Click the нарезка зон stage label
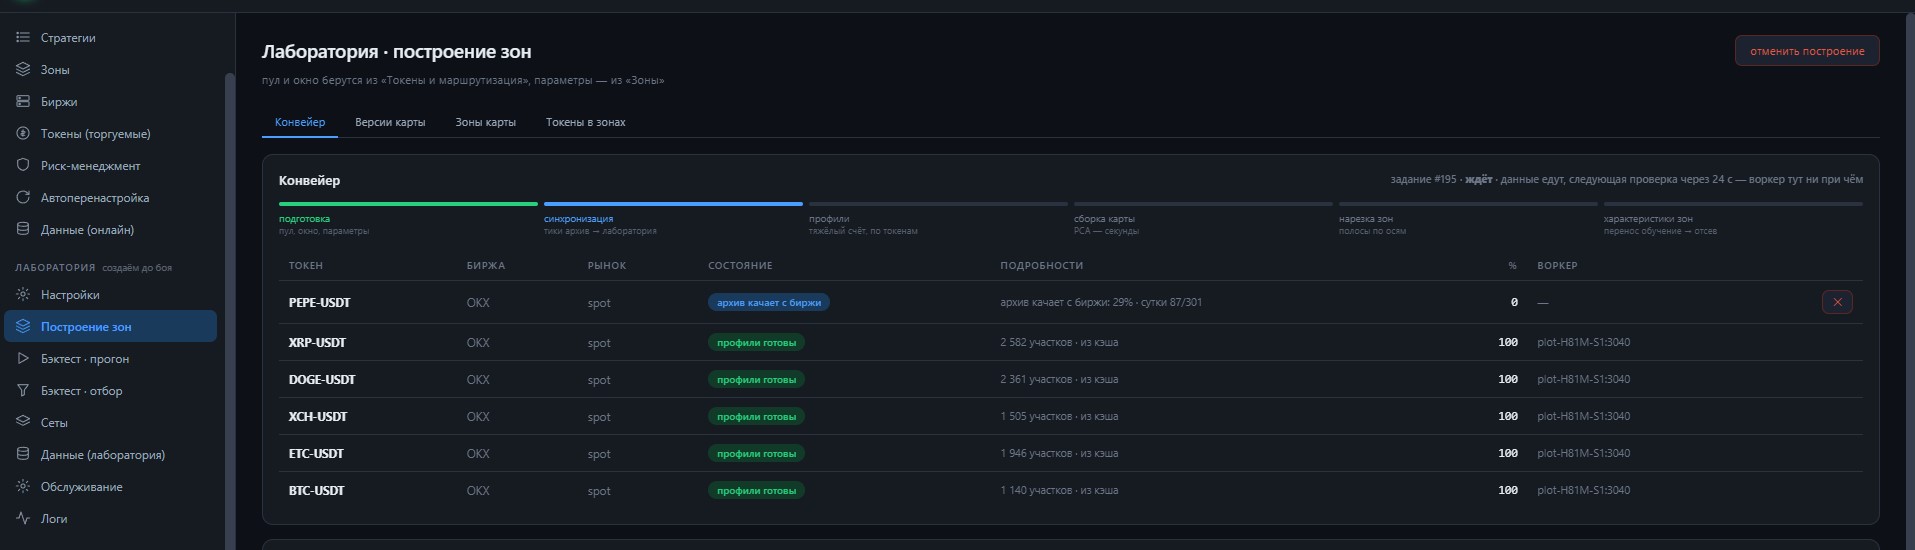The width and height of the screenshot is (1915, 550). pos(1366,219)
